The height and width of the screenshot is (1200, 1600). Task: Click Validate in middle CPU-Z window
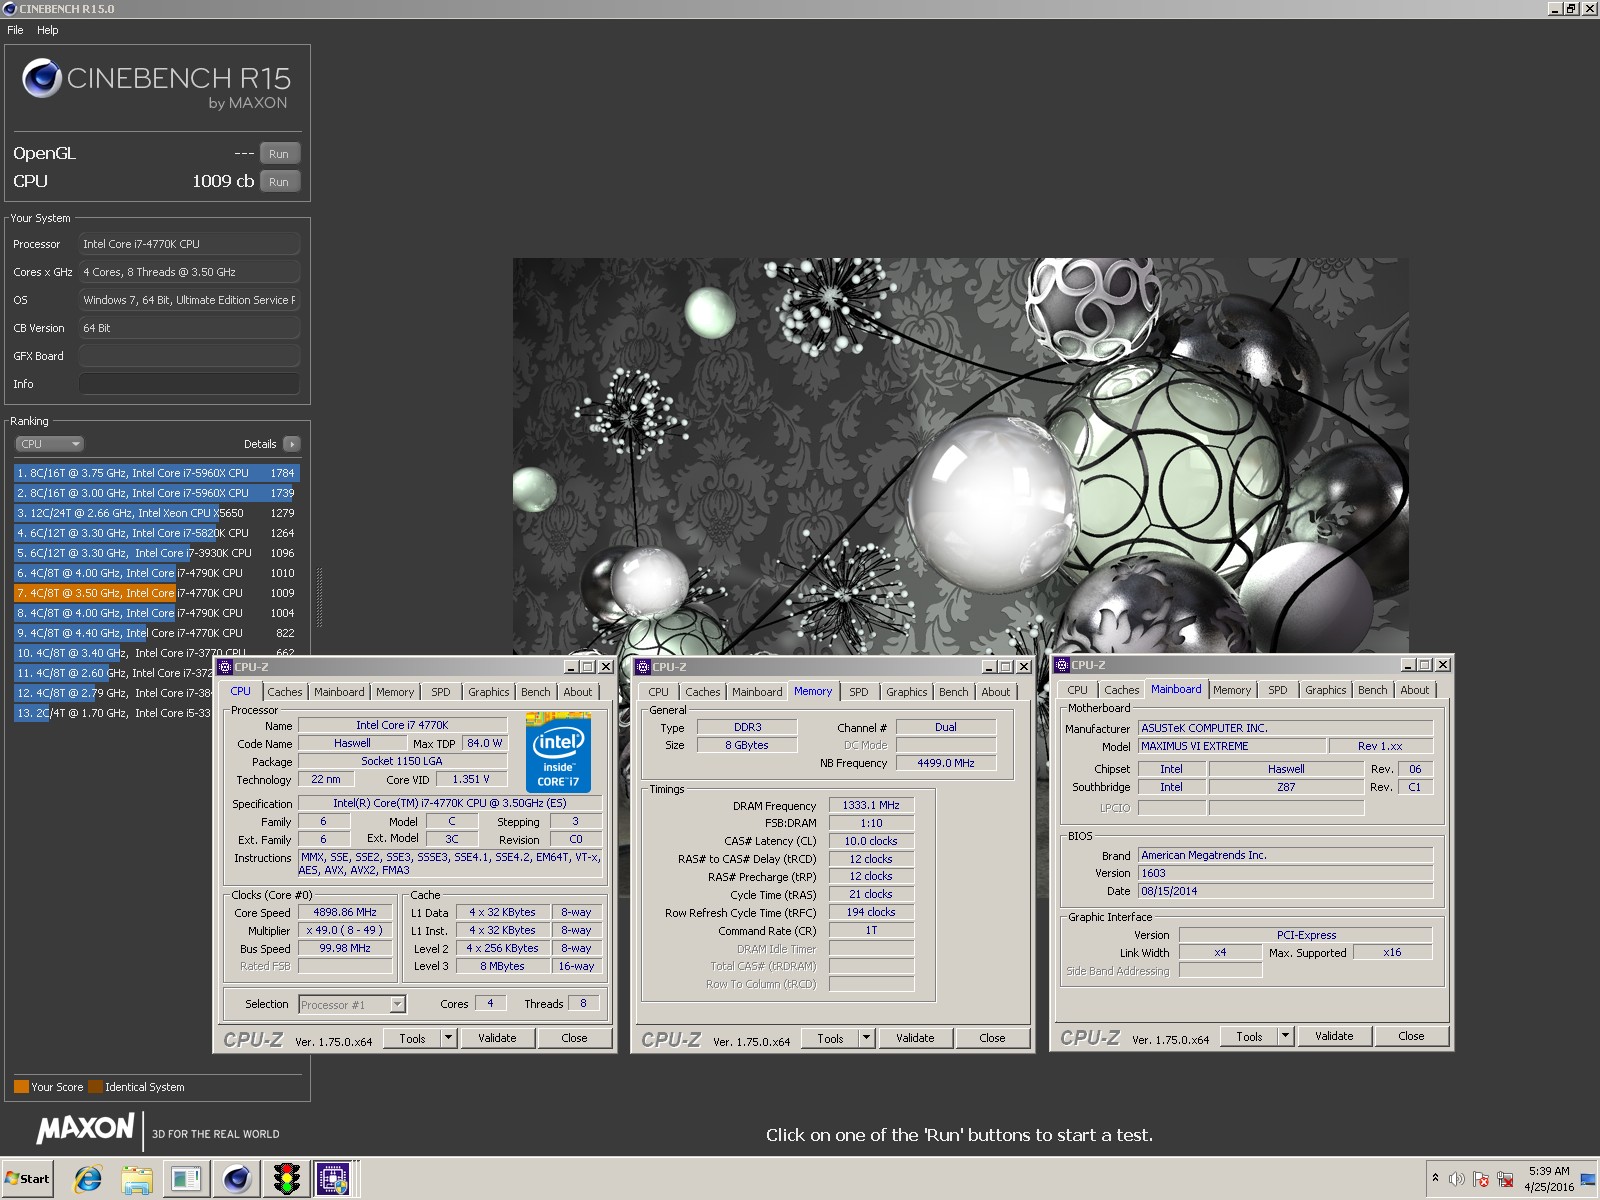pos(915,1038)
